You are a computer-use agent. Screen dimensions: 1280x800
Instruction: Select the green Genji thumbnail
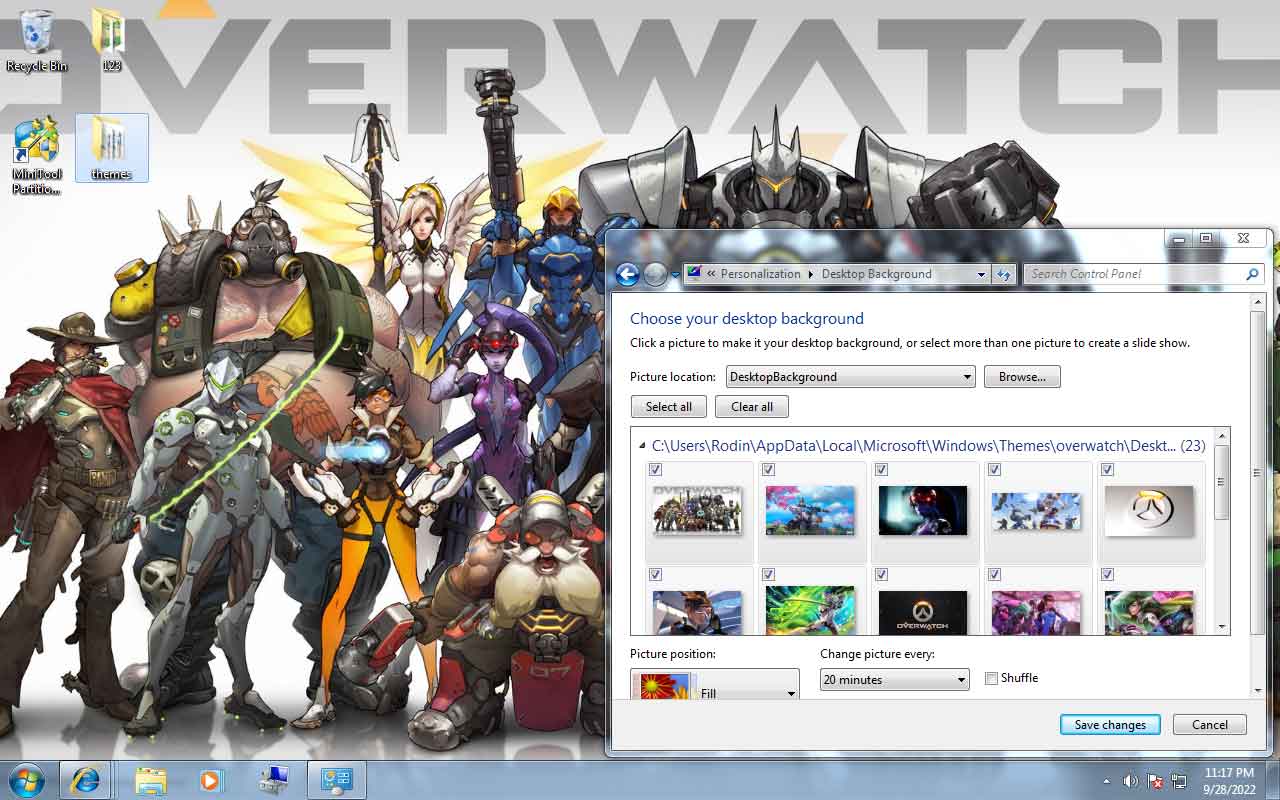(810, 610)
